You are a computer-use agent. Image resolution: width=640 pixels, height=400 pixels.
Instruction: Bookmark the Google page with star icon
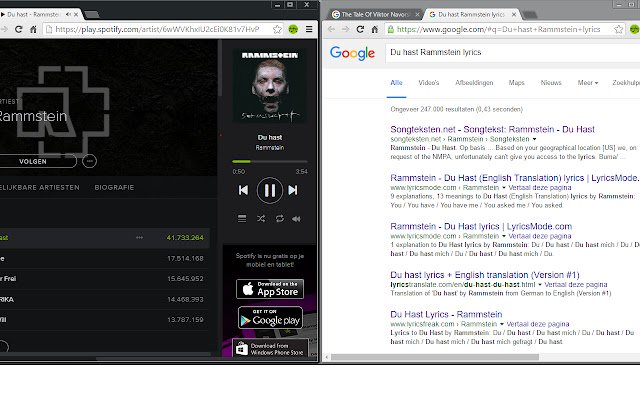618,29
